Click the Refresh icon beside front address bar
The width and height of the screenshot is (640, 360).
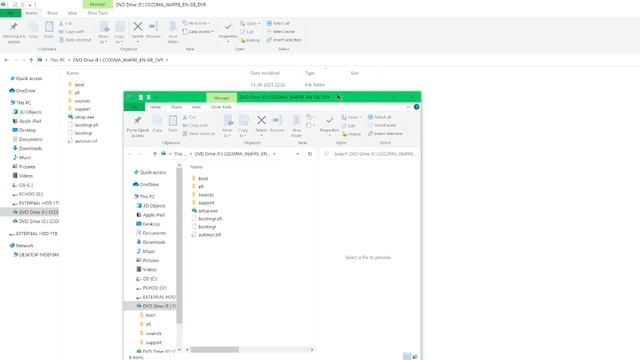click(x=310, y=154)
